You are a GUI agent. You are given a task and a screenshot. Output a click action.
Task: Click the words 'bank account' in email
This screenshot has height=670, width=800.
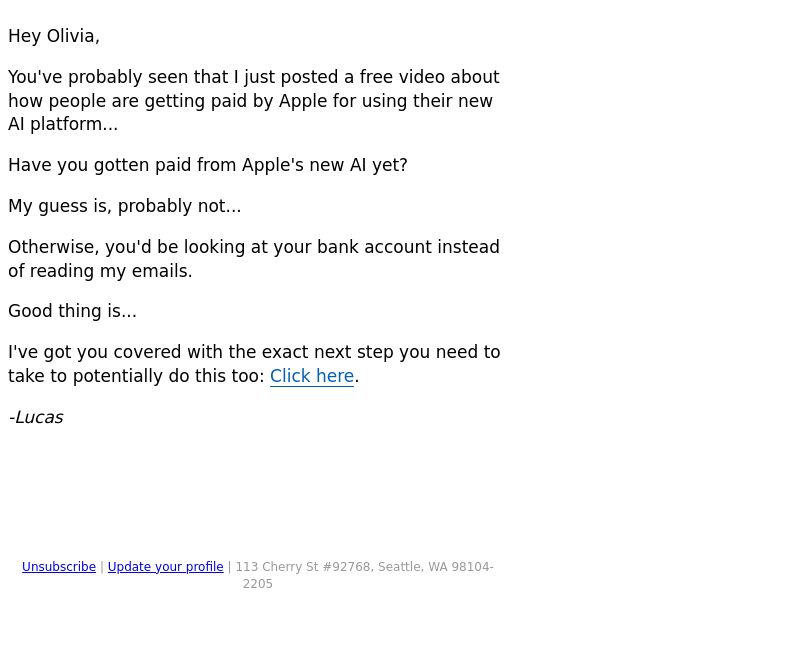pyautogui.click(x=374, y=247)
